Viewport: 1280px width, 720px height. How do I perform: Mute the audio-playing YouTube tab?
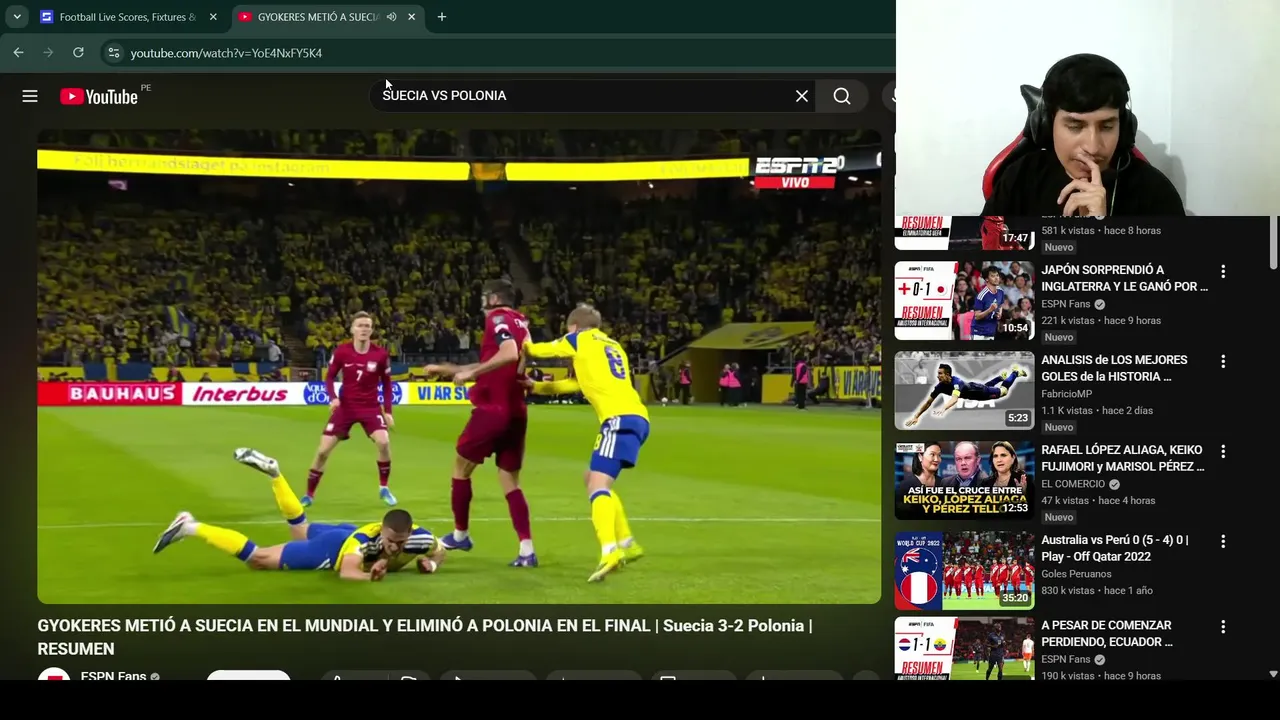392,17
